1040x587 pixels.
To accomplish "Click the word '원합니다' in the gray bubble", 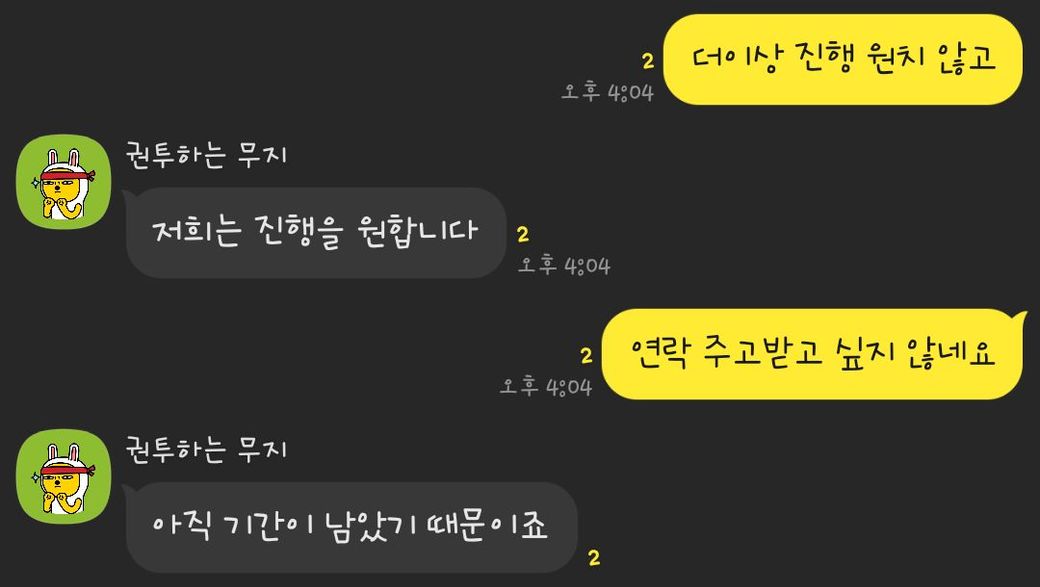I will (x=417, y=231).
